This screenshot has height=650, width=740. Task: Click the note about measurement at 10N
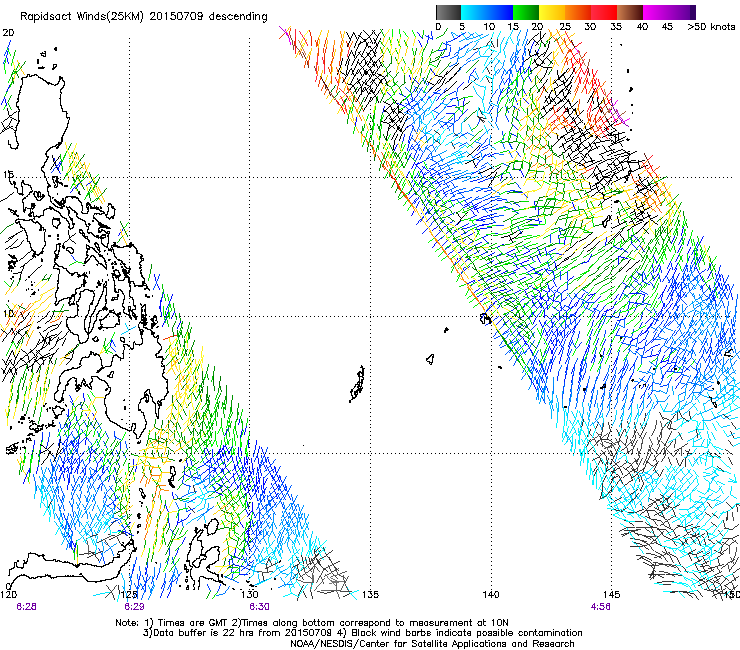point(370,623)
